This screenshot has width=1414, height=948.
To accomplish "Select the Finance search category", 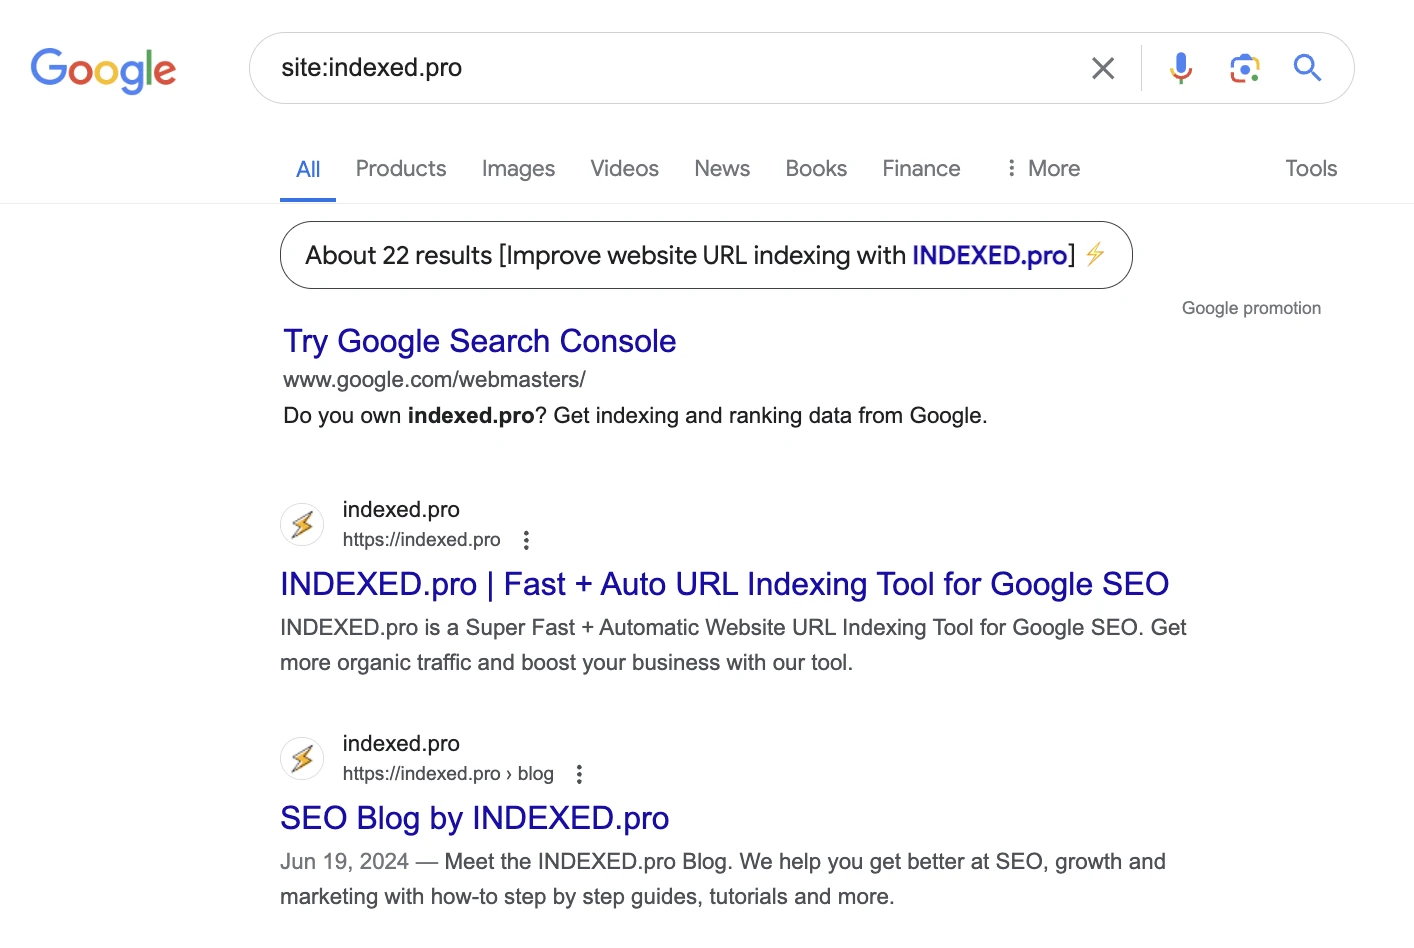I will pyautogui.click(x=920, y=168).
